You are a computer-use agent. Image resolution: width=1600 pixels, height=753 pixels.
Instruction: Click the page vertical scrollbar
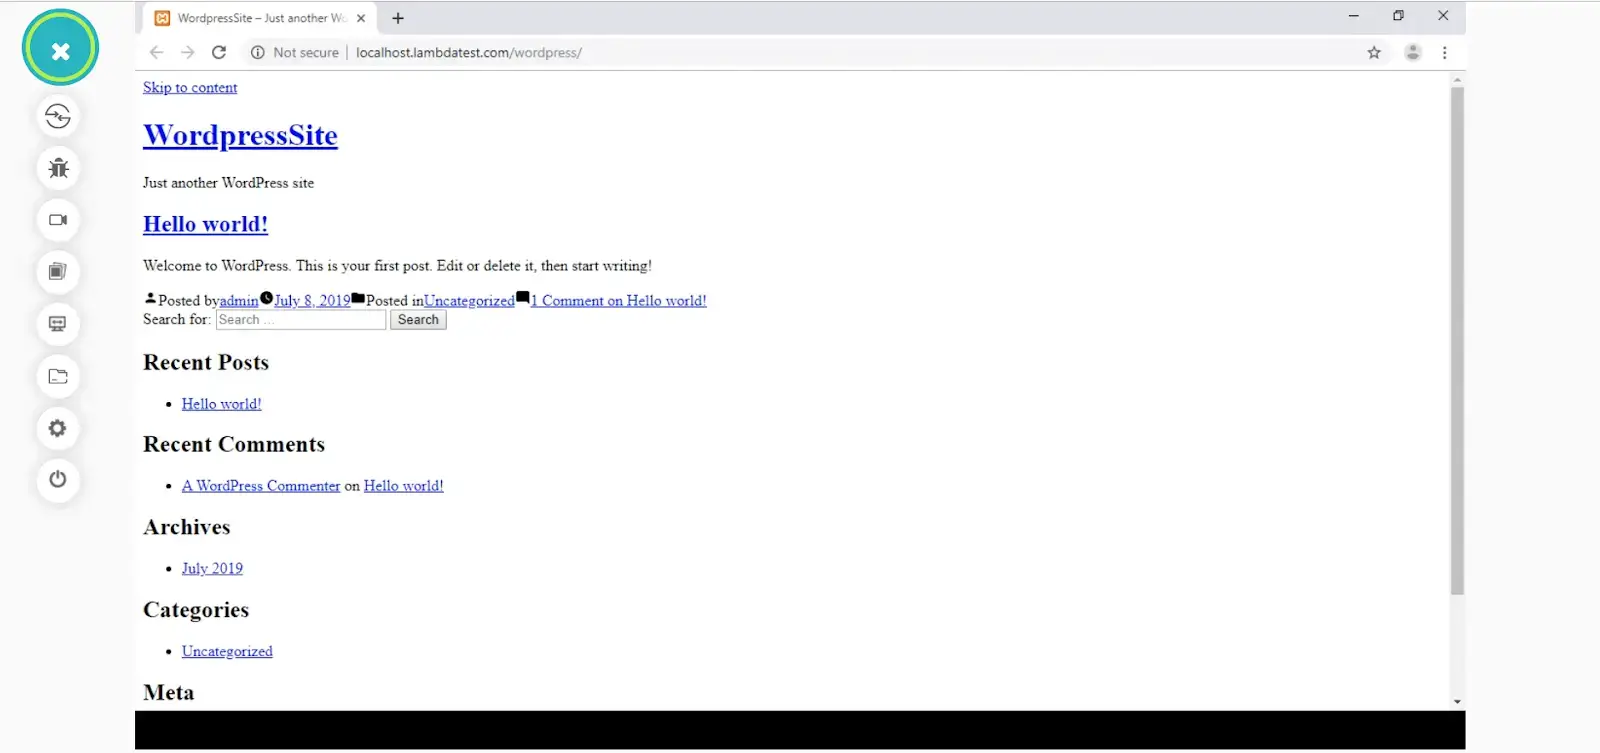[x=1457, y=340]
